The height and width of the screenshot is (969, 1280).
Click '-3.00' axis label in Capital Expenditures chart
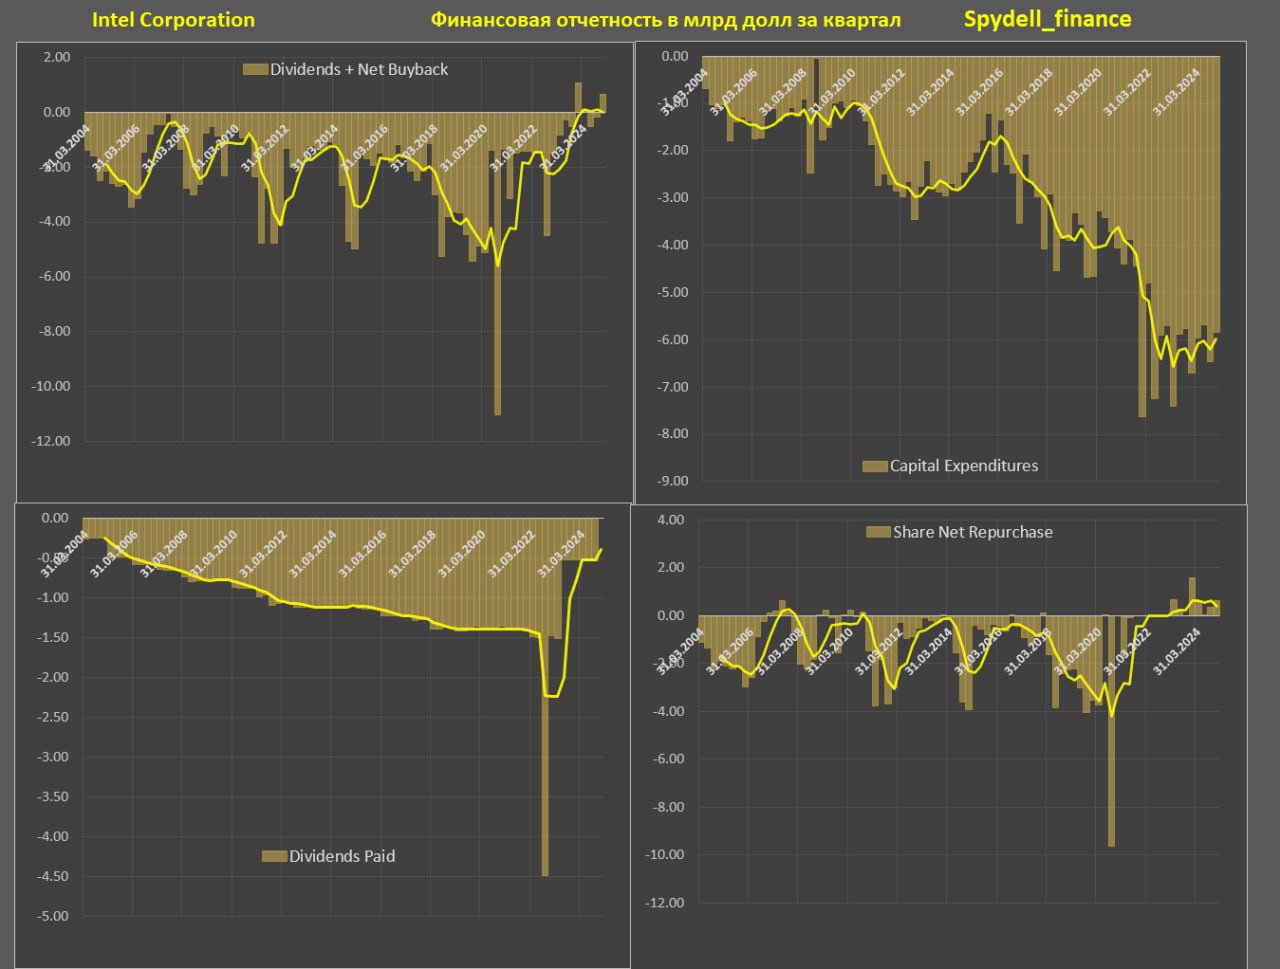(675, 198)
